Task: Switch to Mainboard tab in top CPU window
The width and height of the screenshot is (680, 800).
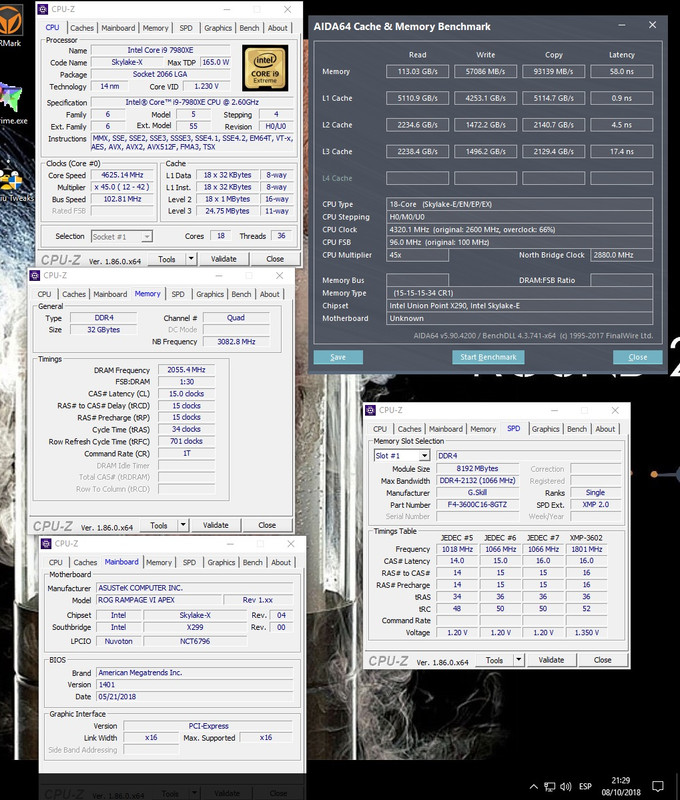Action: tap(118, 28)
